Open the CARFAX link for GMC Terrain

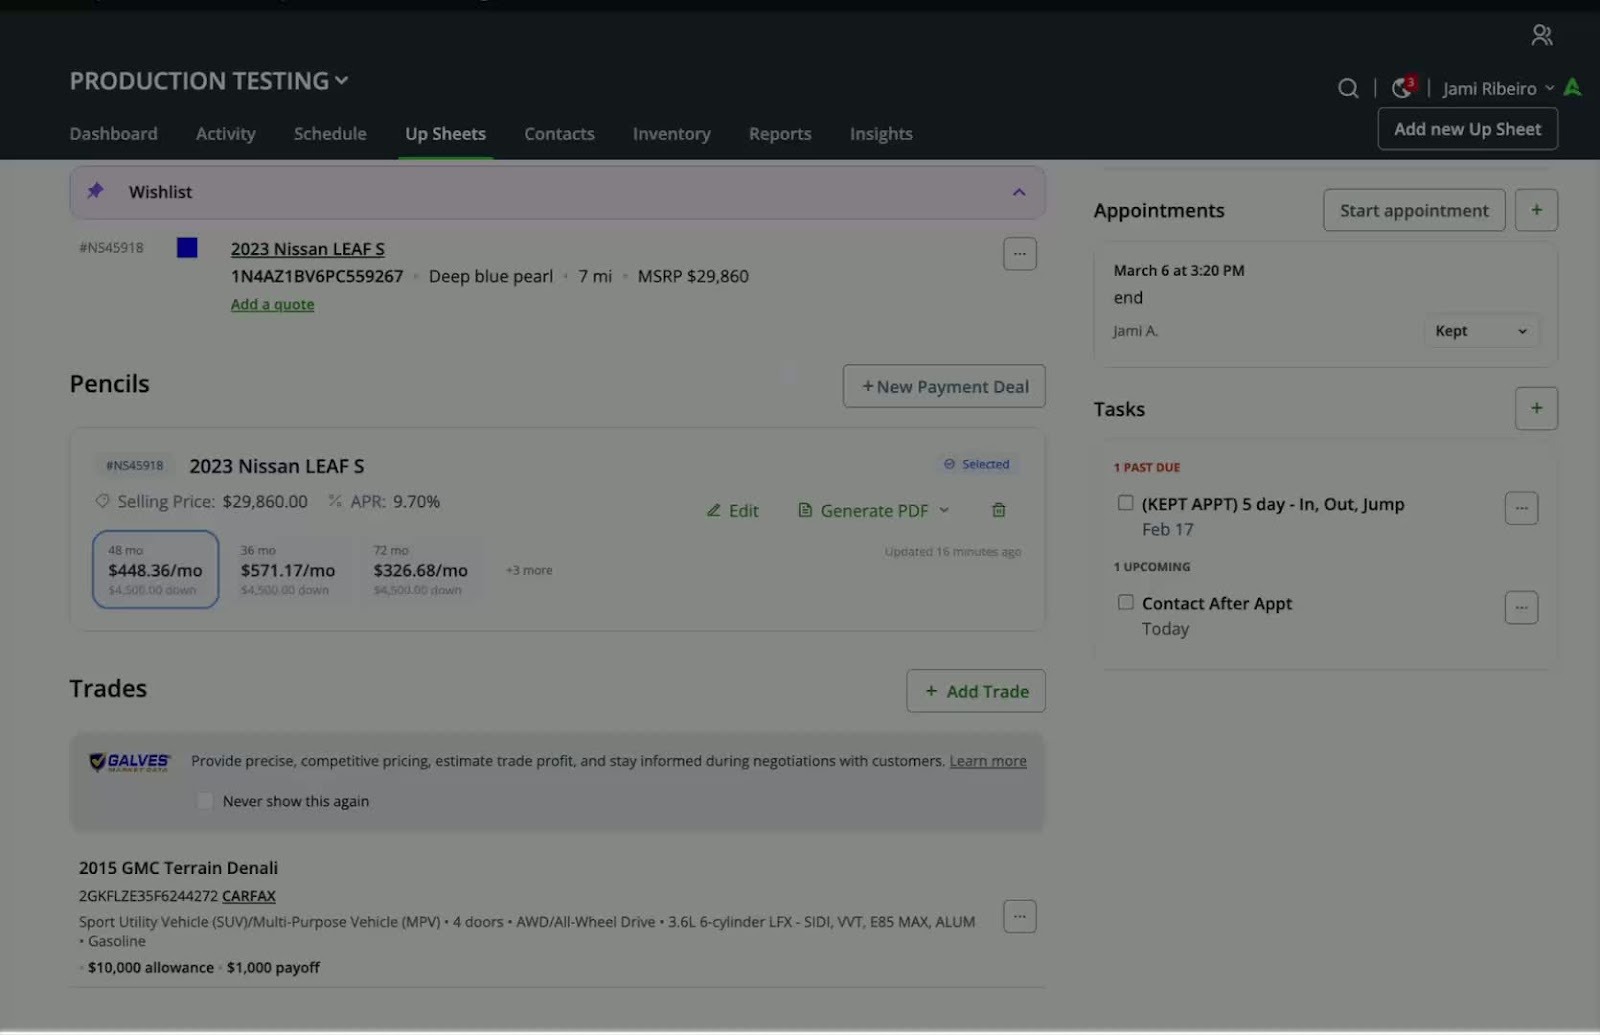point(248,897)
